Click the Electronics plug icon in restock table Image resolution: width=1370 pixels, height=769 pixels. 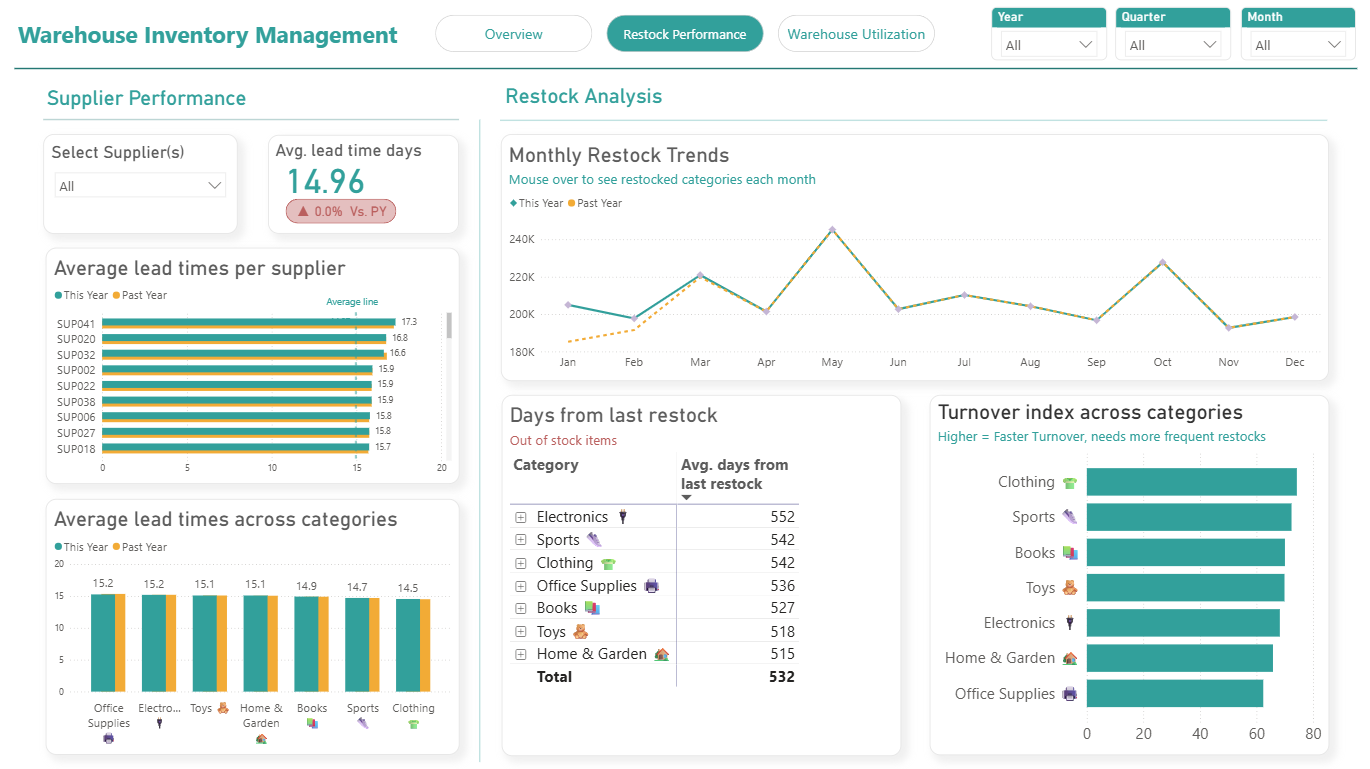click(623, 517)
